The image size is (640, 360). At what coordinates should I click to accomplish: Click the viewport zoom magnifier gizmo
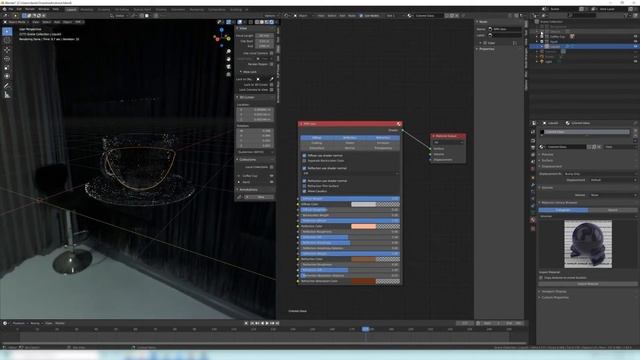coord(229,51)
